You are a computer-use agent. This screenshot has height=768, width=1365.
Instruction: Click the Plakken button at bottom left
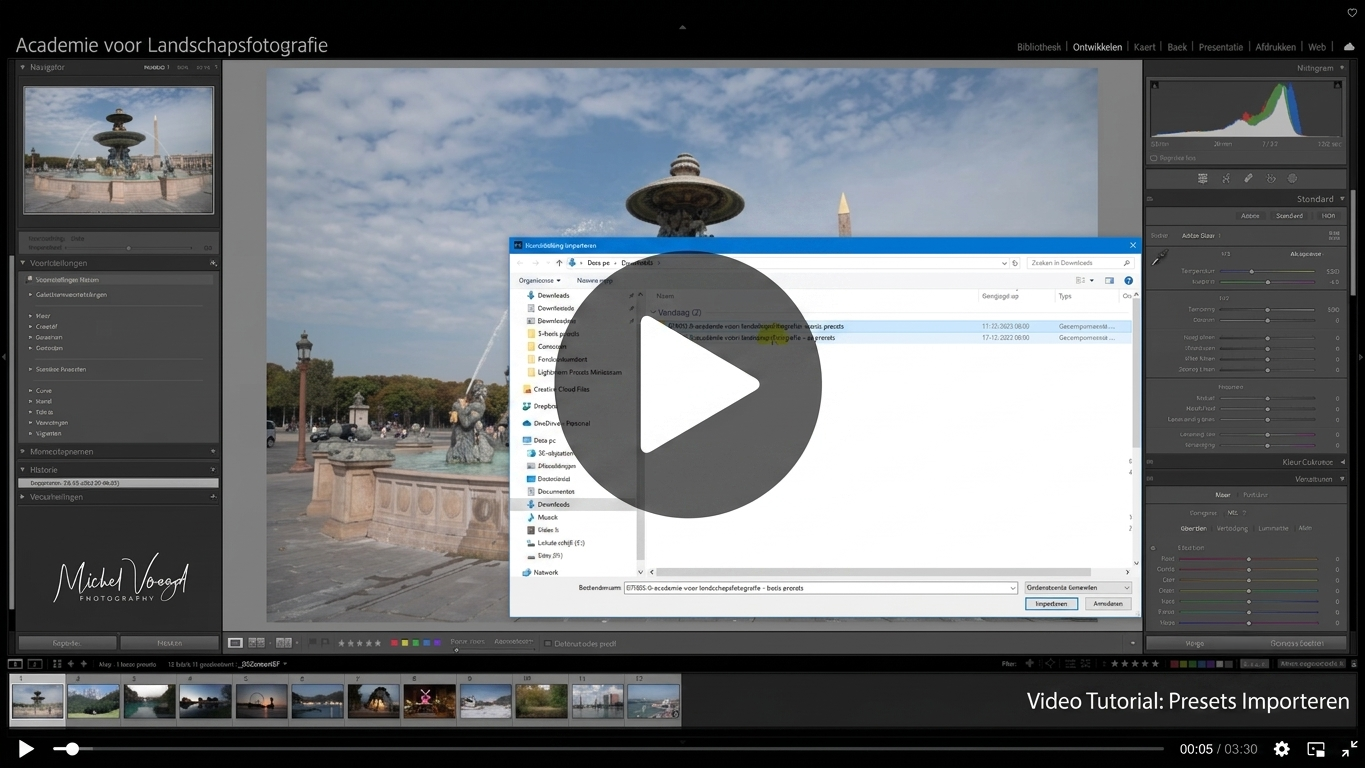coord(170,643)
